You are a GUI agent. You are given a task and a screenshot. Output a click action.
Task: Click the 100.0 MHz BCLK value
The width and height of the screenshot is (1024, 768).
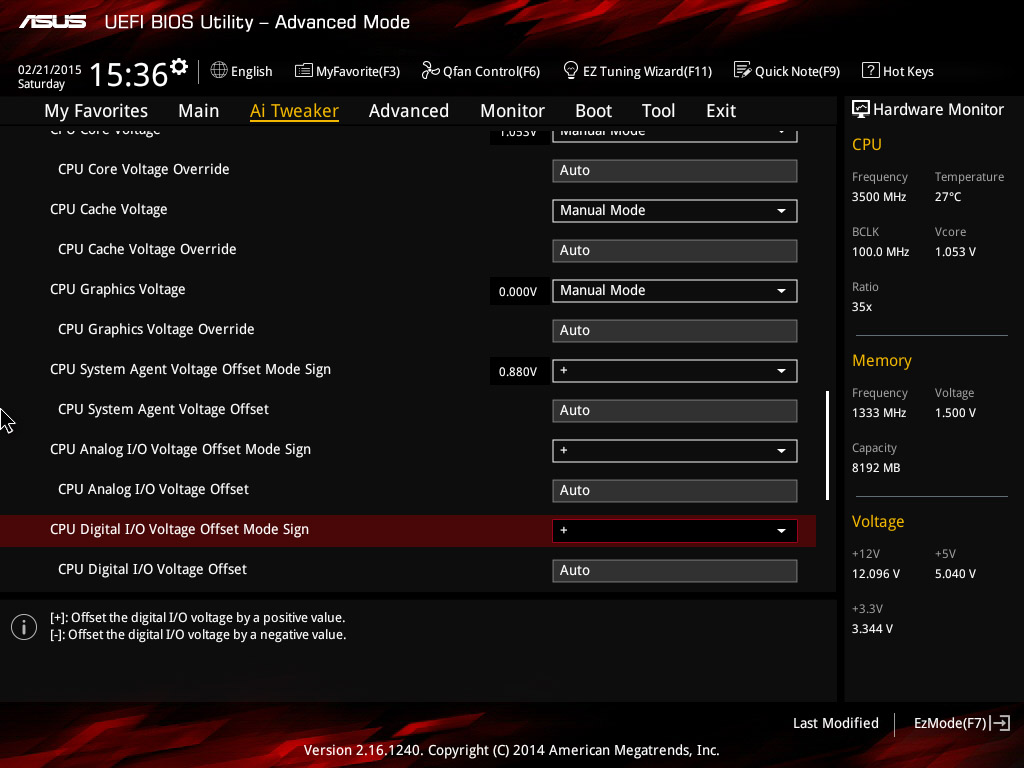point(880,252)
